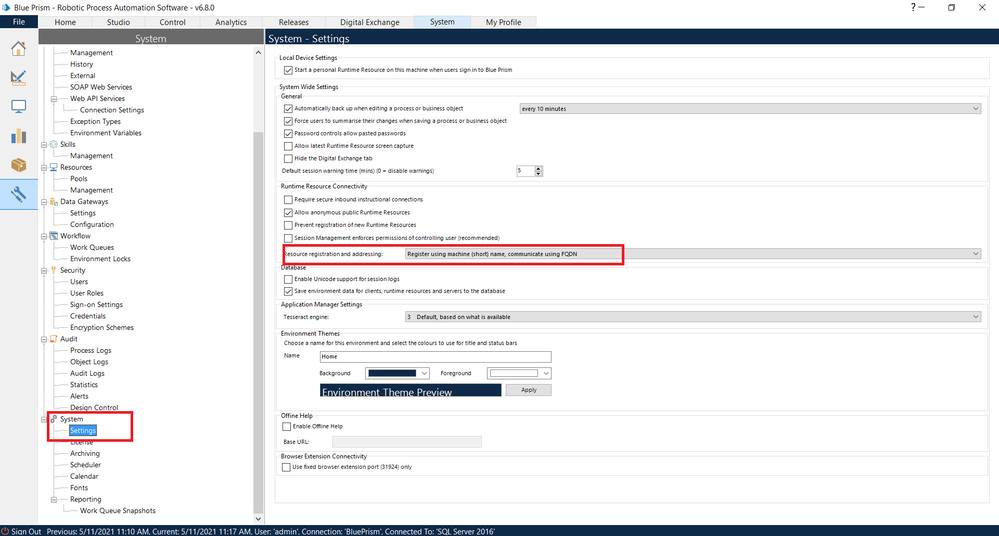Enable Use fixed browser extension port checkbox
Image resolution: width=999 pixels, height=536 pixels.
coord(286,467)
